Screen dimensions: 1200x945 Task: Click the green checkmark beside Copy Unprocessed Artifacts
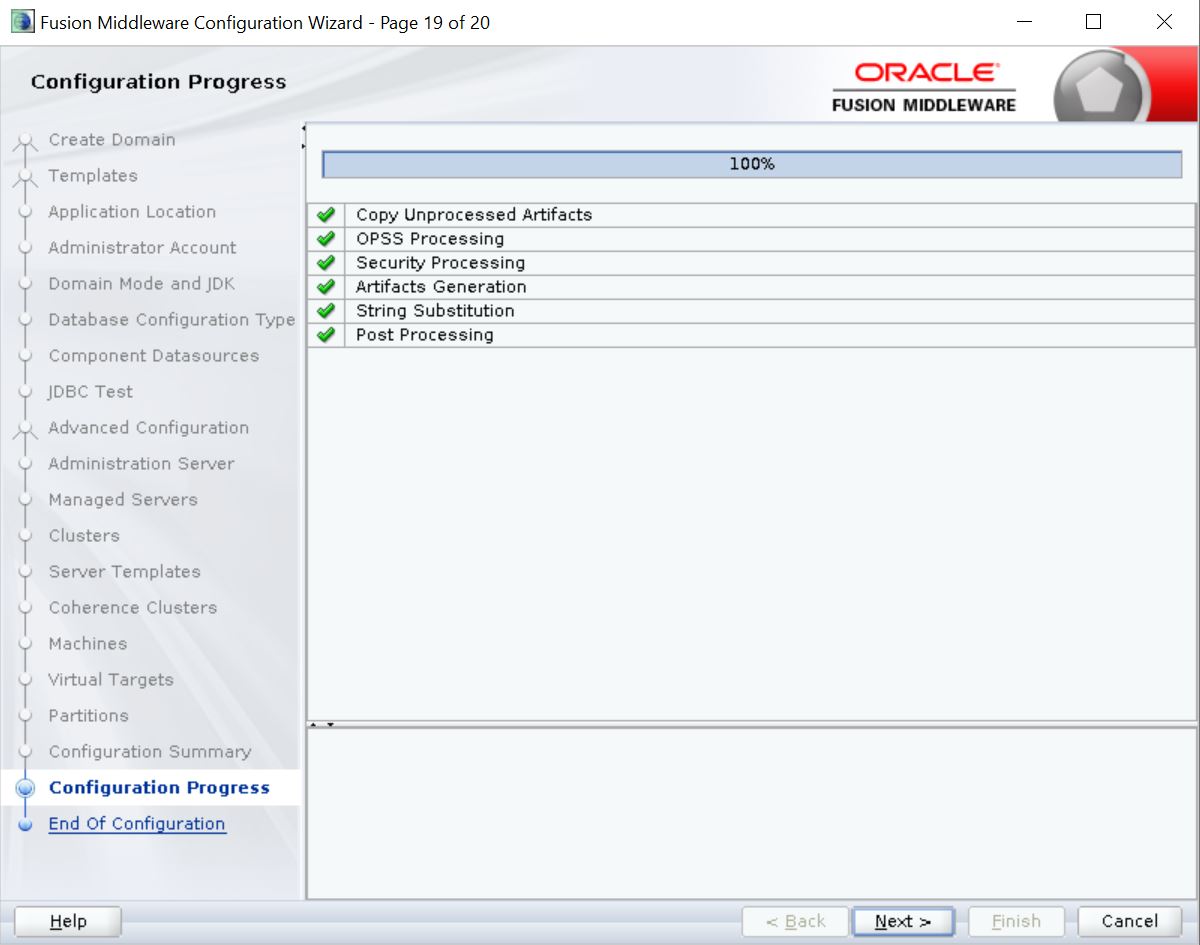pyautogui.click(x=325, y=215)
